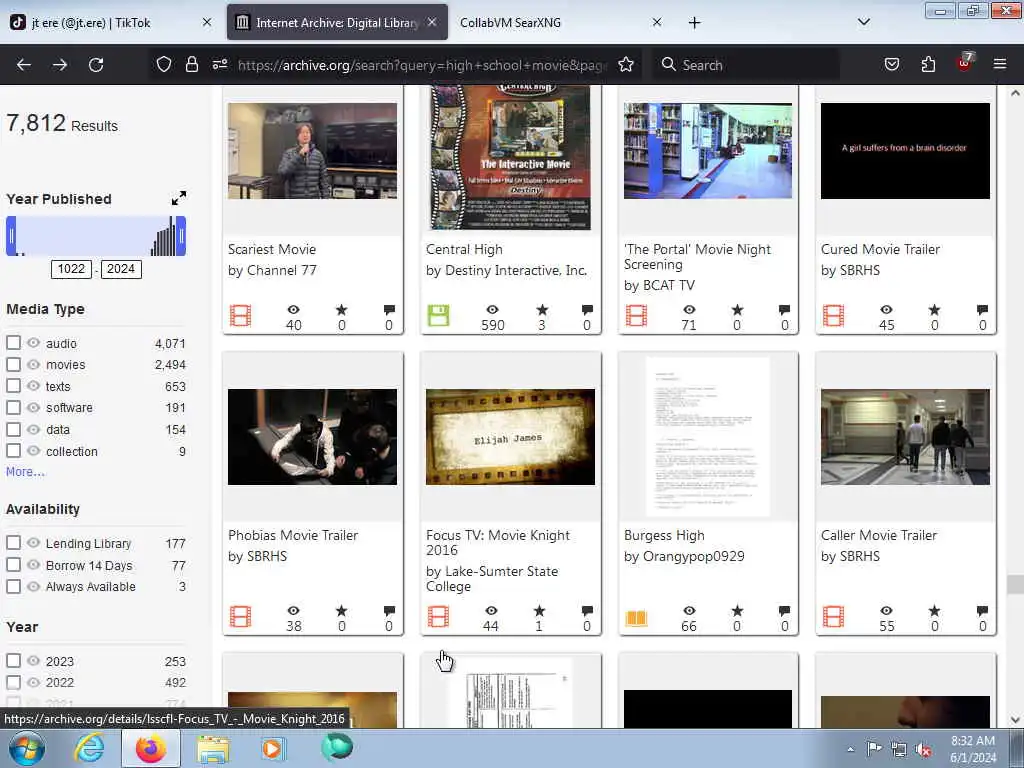The image size is (1024, 768).
Task: Check the software media type filter
Action: pyautogui.click(x=14, y=408)
